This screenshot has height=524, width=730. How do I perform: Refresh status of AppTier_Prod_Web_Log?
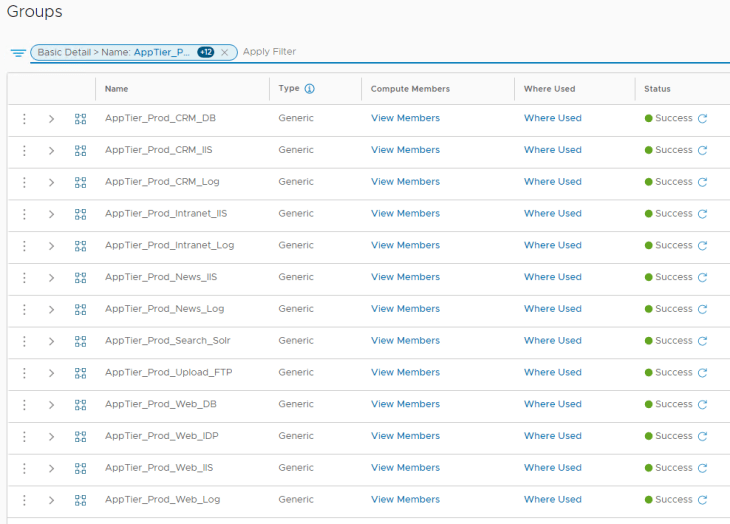click(x=703, y=500)
